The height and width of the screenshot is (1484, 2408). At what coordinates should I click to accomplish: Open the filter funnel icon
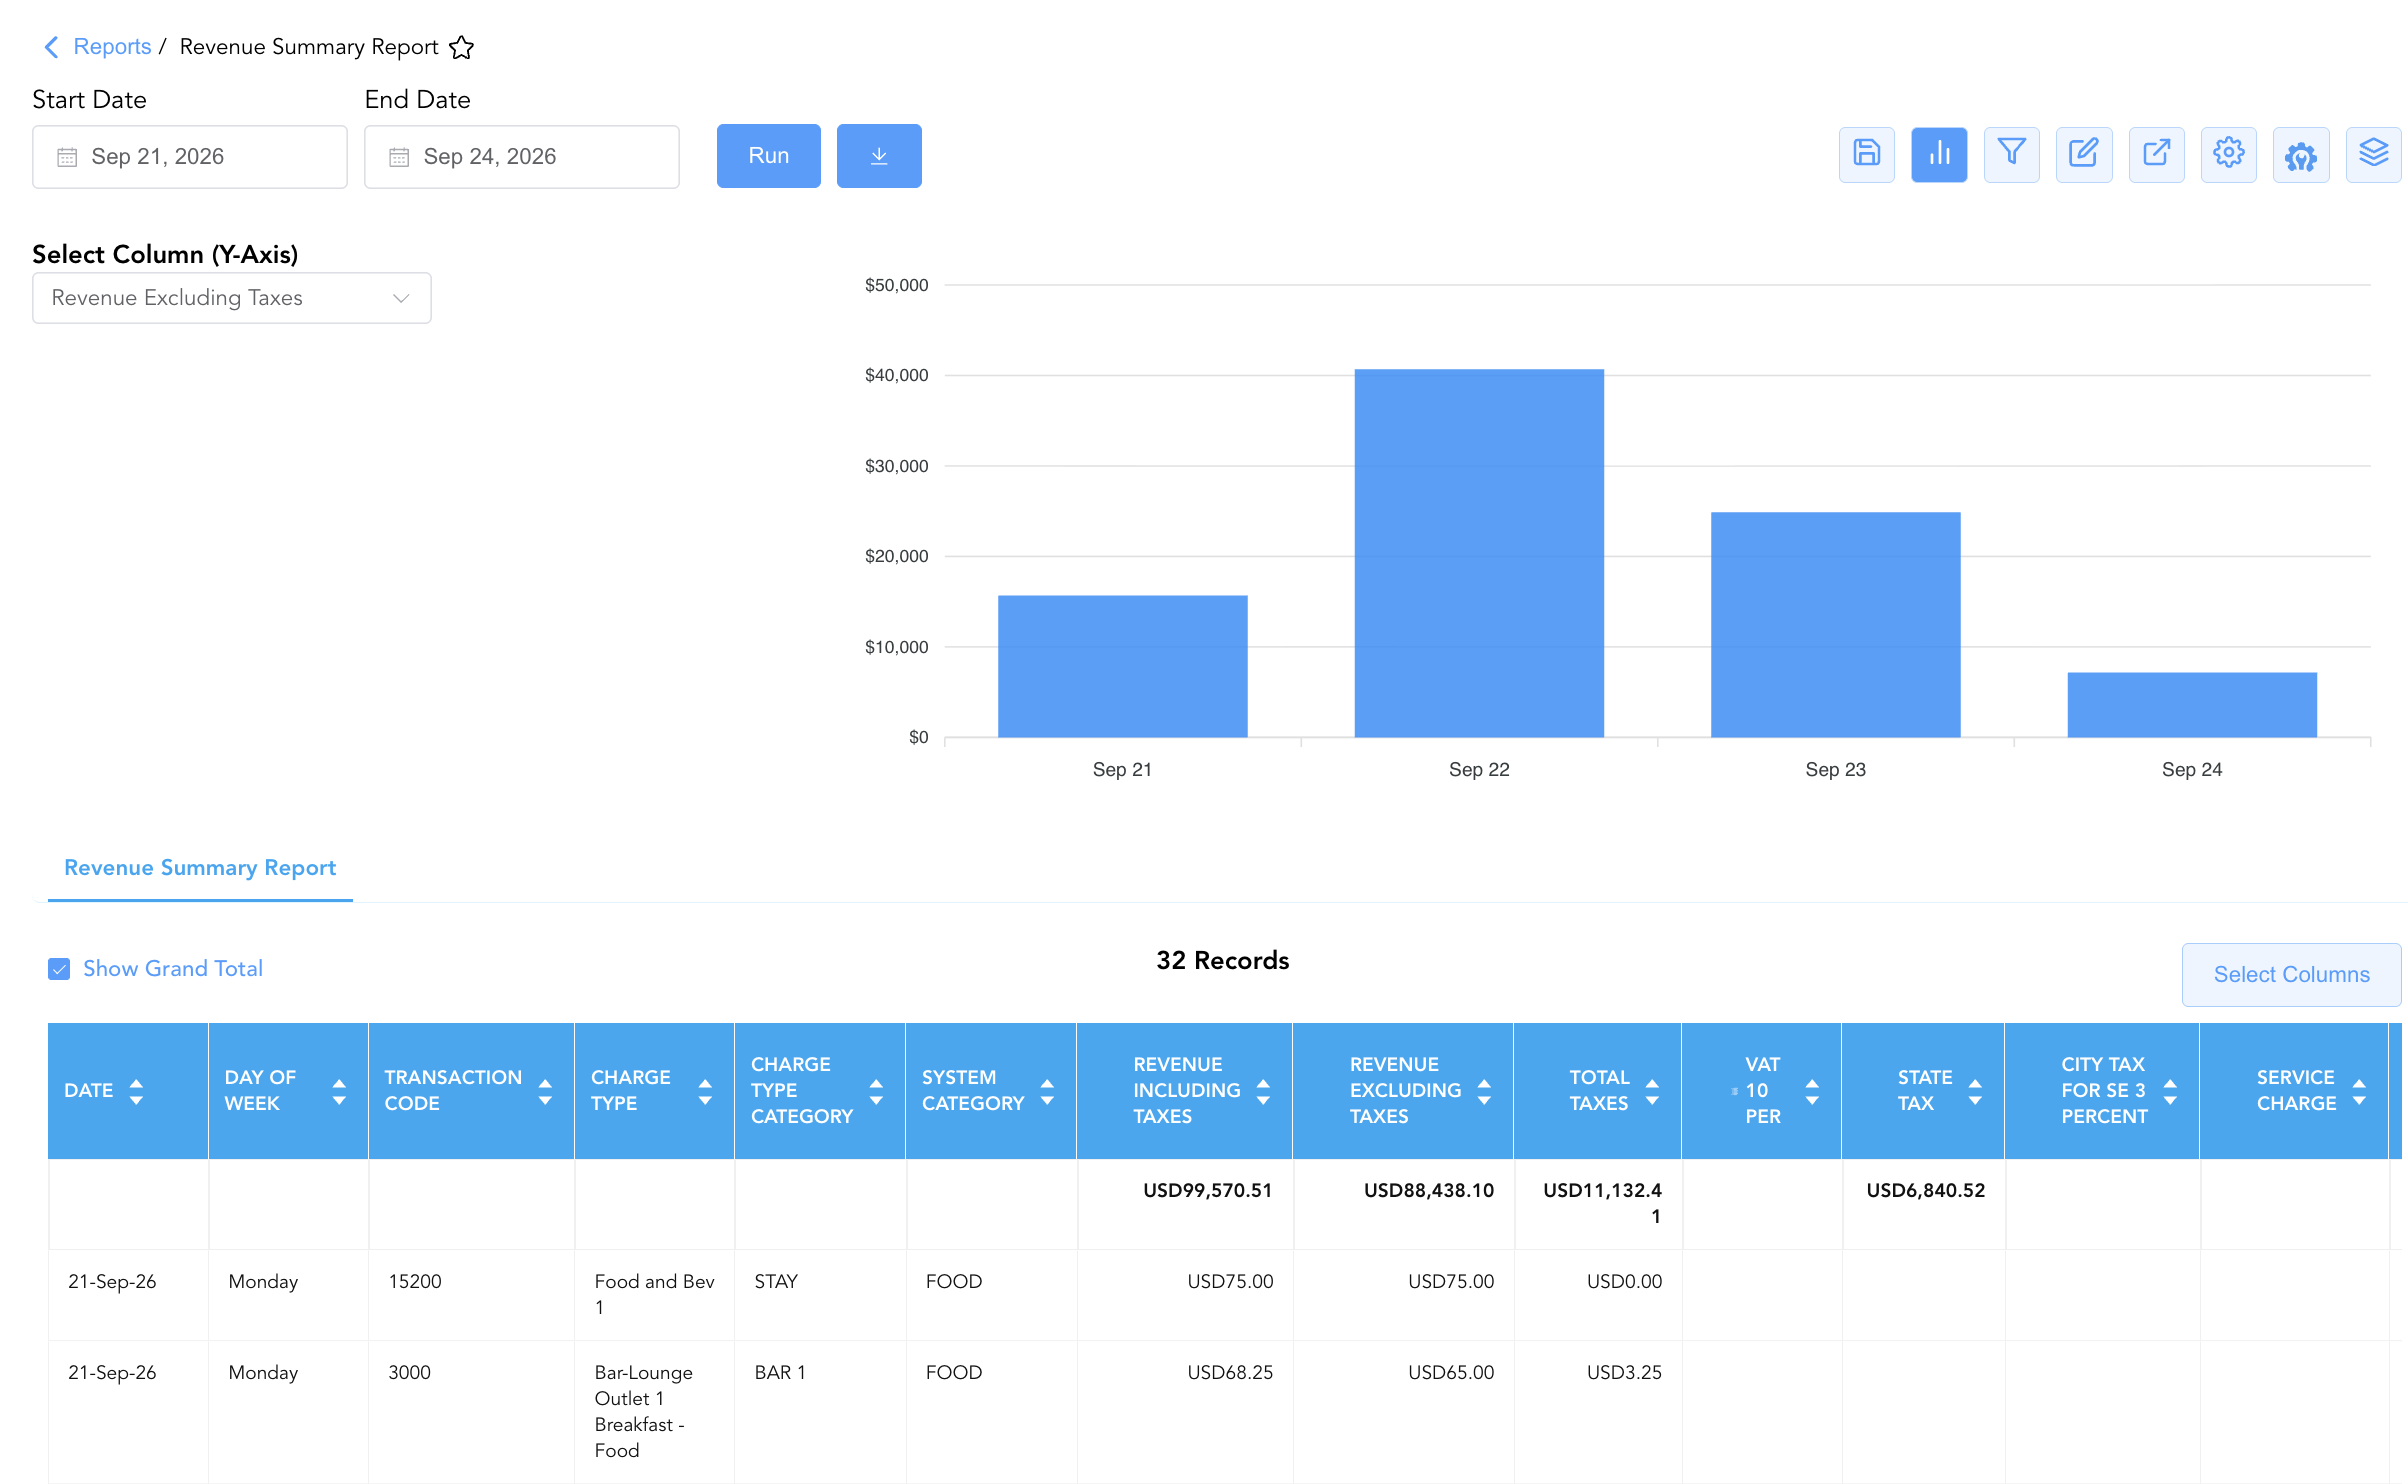(2011, 155)
